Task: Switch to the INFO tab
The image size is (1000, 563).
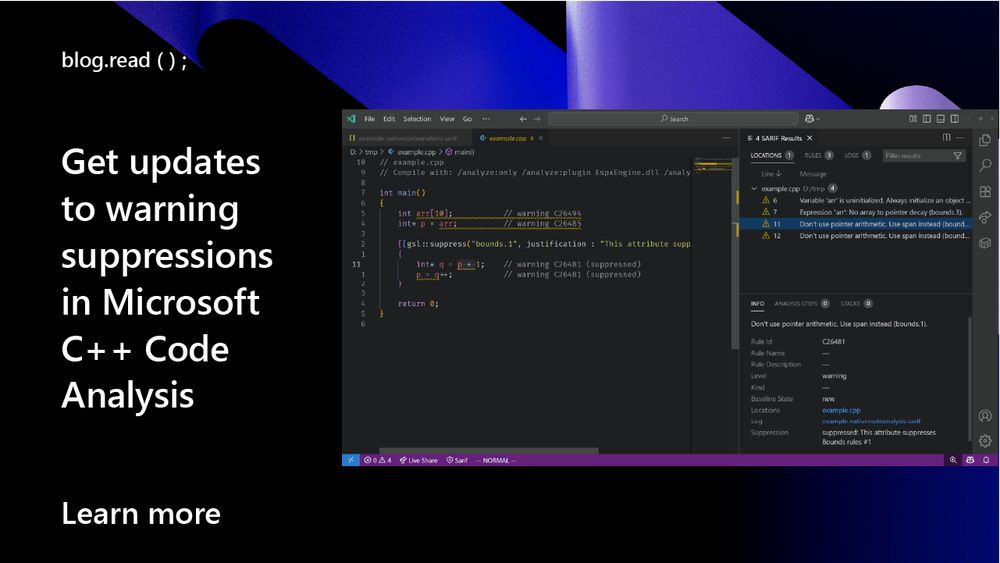Action: point(757,303)
